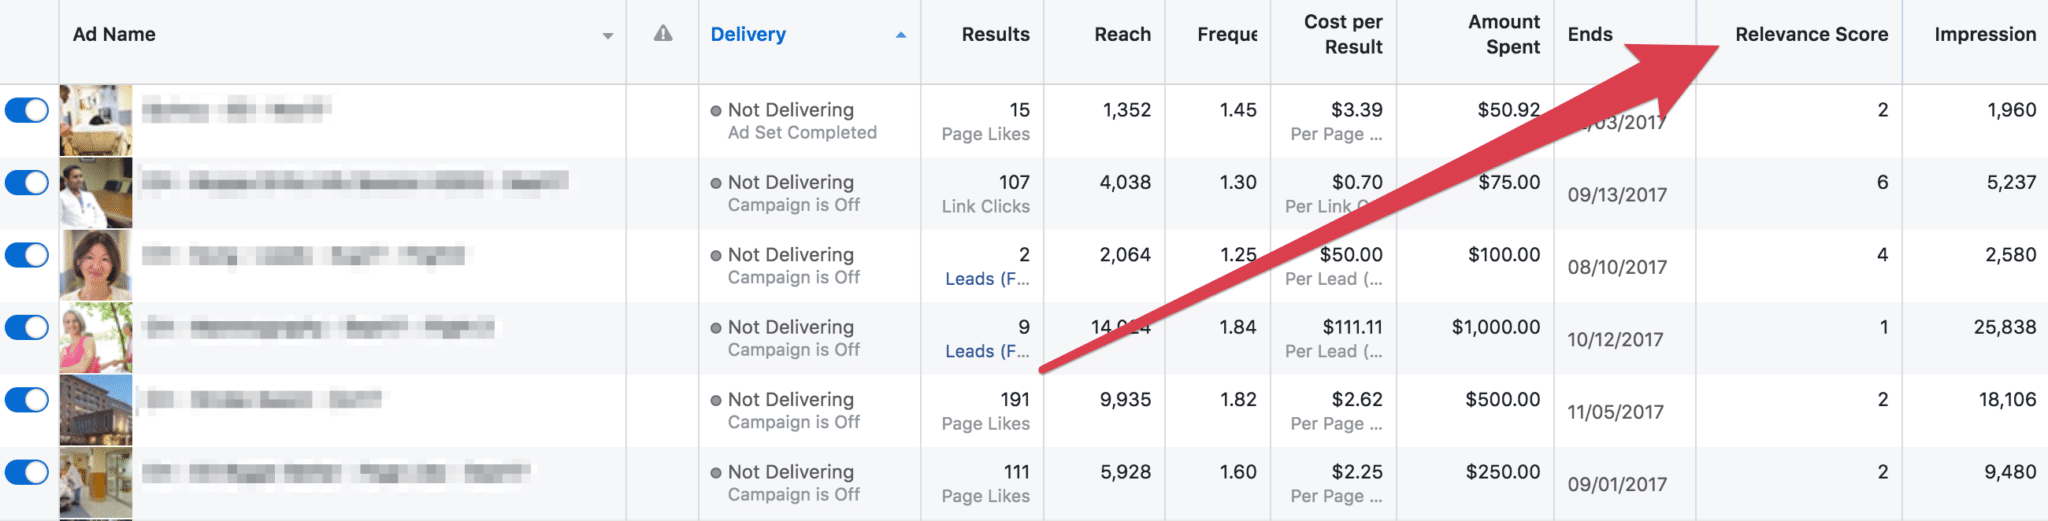The image size is (2048, 521).
Task: Open thumbnail of ad spending $1,000.00
Action: pos(96,338)
